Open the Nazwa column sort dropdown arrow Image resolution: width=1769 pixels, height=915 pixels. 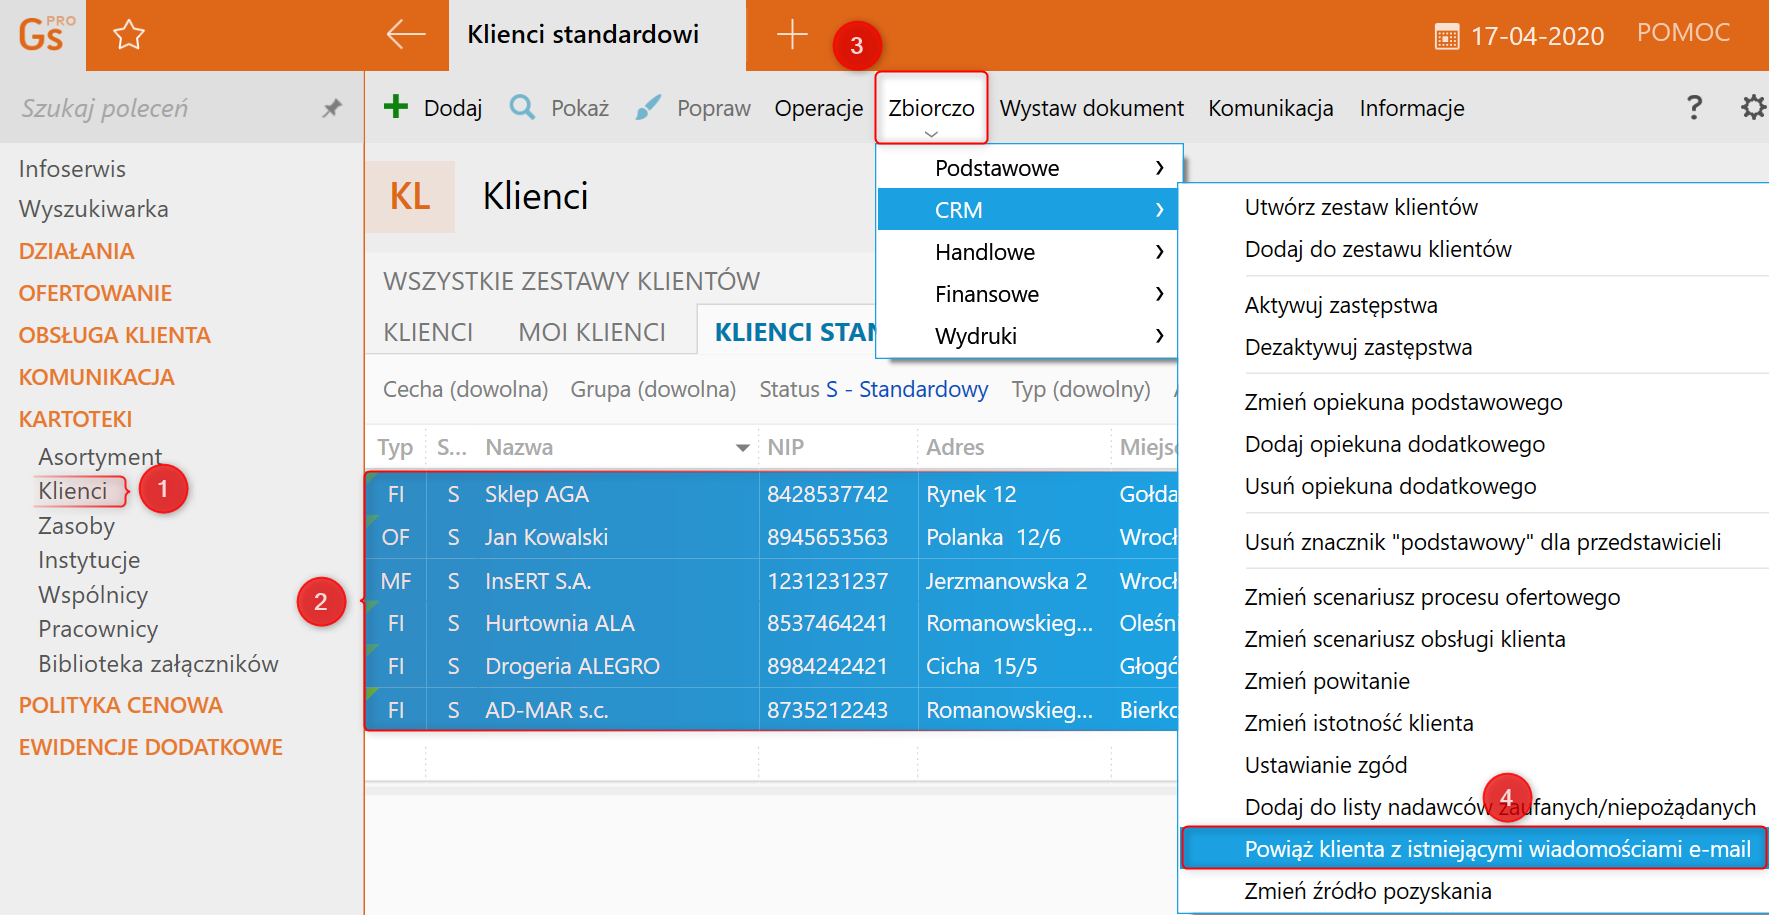click(x=742, y=447)
